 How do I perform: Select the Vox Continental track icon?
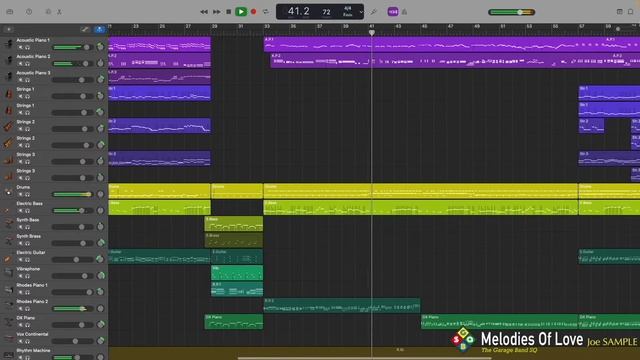point(8,338)
